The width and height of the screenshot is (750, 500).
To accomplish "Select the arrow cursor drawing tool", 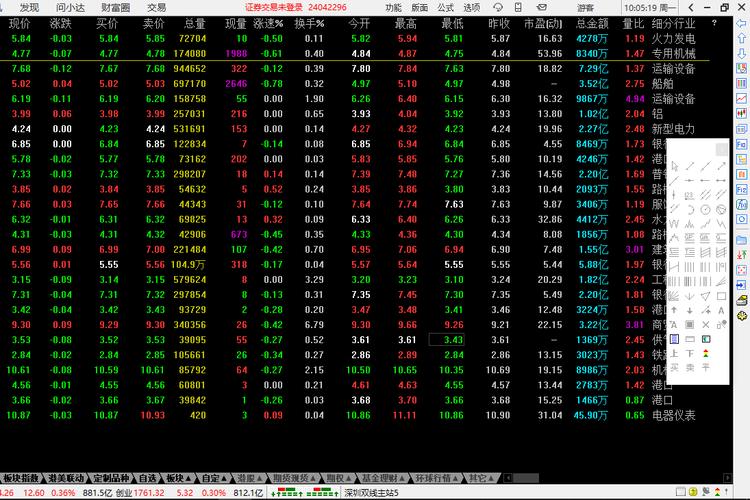I will click(x=673, y=166).
